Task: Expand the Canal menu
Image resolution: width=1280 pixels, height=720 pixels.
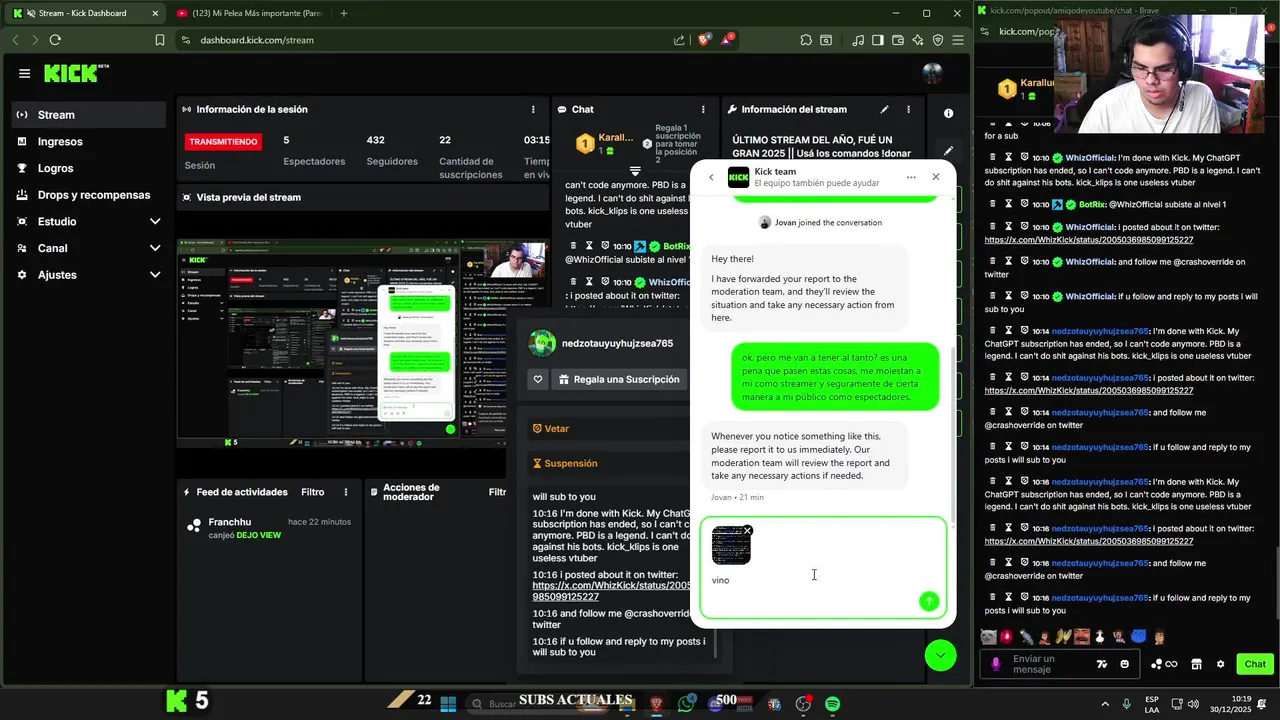Action: click(x=89, y=248)
